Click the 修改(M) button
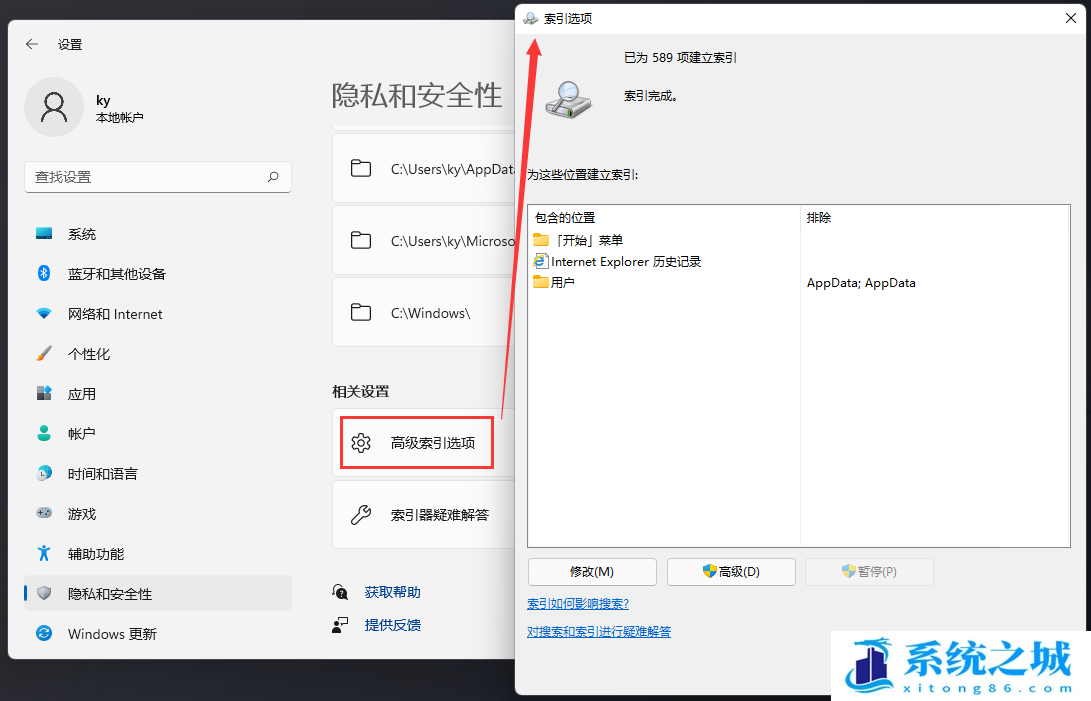Viewport: 1091px width, 701px height. pyautogui.click(x=592, y=572)
